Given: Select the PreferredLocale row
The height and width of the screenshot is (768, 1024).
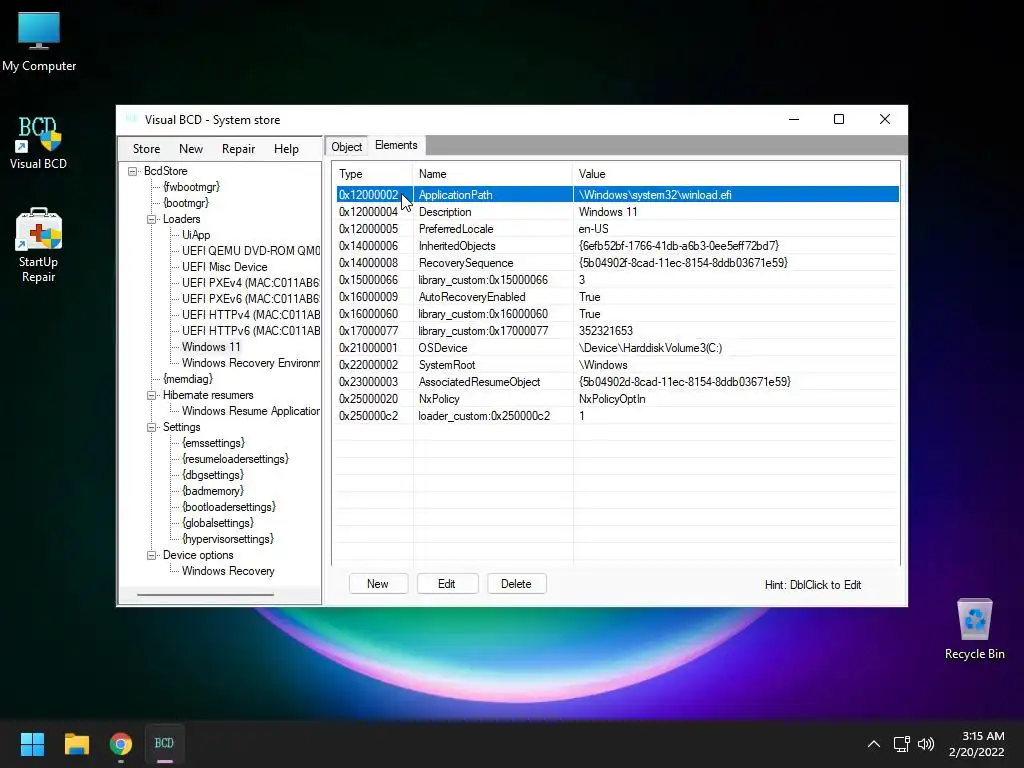Looking at the screenshot, I should coord(618,229).
